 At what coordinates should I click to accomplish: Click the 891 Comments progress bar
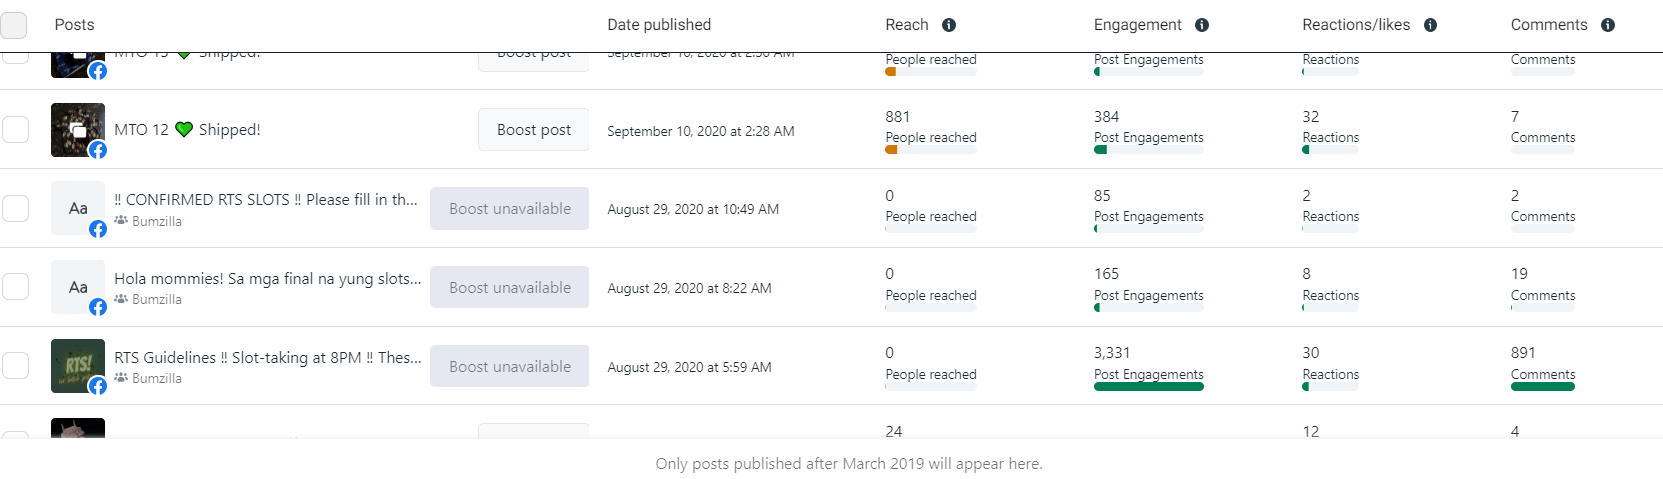pos(1542,387)
